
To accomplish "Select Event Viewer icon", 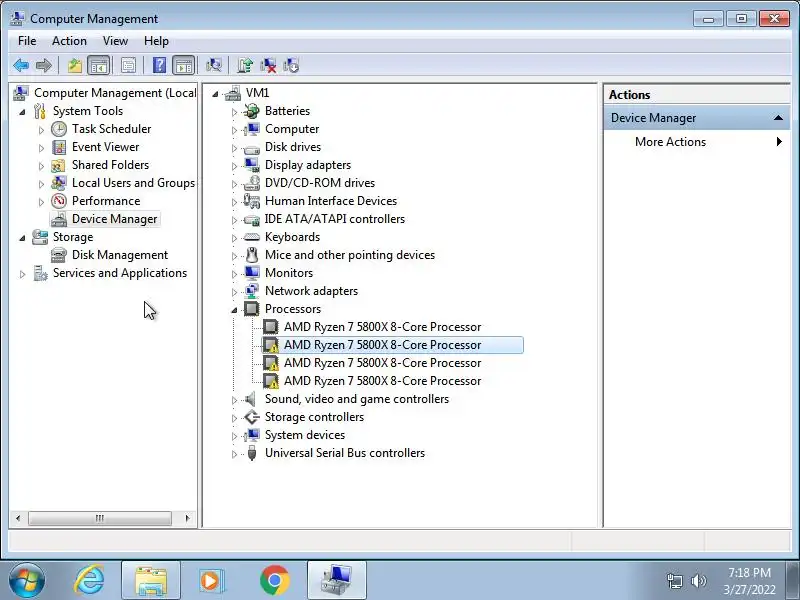I will [x=59, y=147].
